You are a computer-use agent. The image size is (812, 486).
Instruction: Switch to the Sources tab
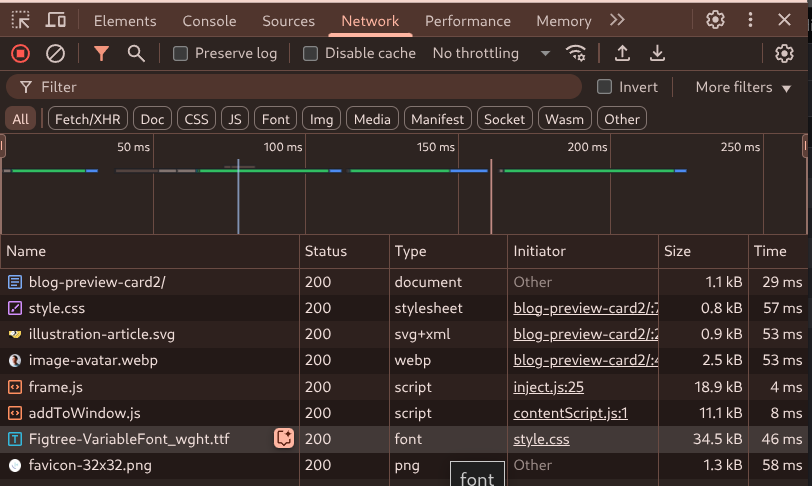[x=288, y=21]
